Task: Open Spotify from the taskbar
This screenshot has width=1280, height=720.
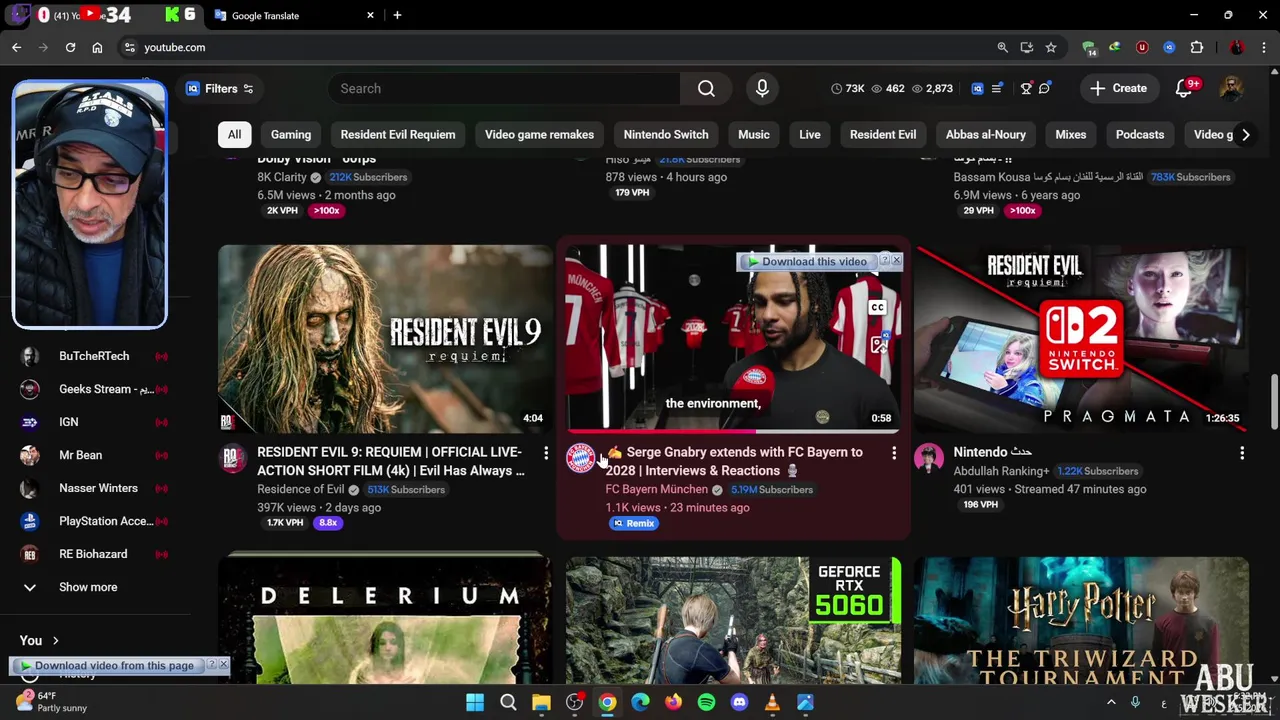Action: [x=706, y=702]
